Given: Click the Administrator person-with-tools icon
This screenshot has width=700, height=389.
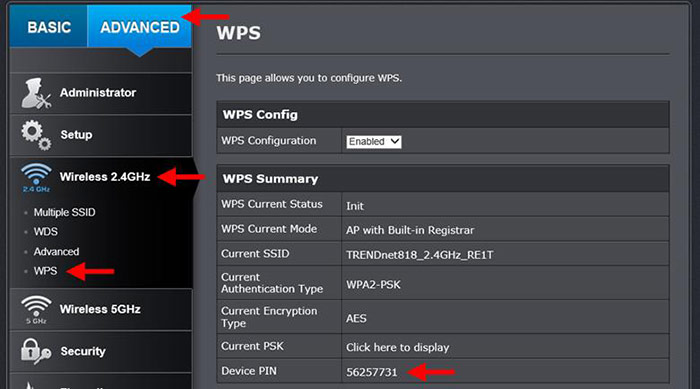Looking at the screenshot, I should (x=36, y=93).
